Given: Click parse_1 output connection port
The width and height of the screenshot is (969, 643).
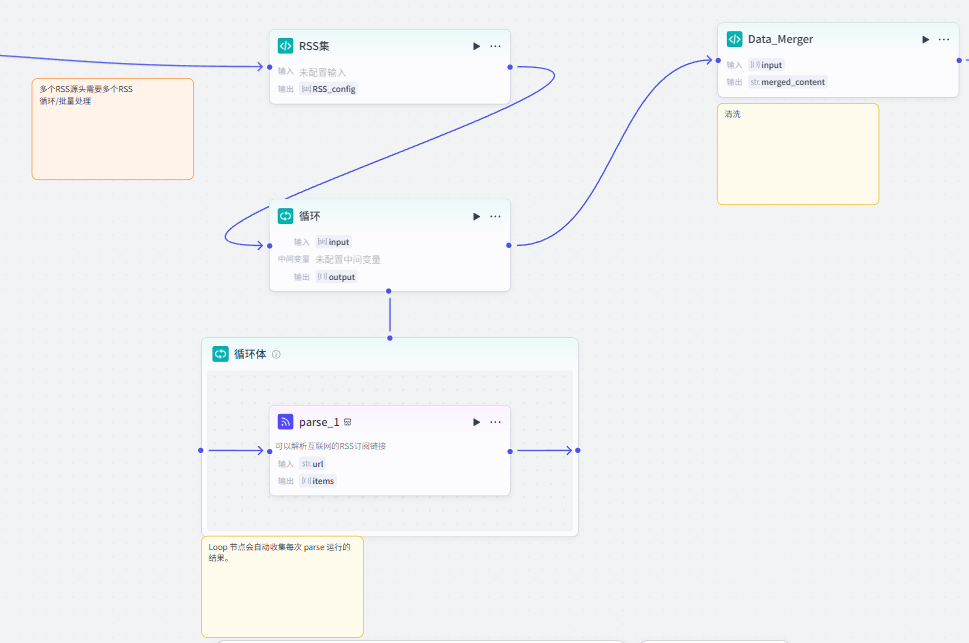Looking at the screenshot, I should (x=510, y=451).
